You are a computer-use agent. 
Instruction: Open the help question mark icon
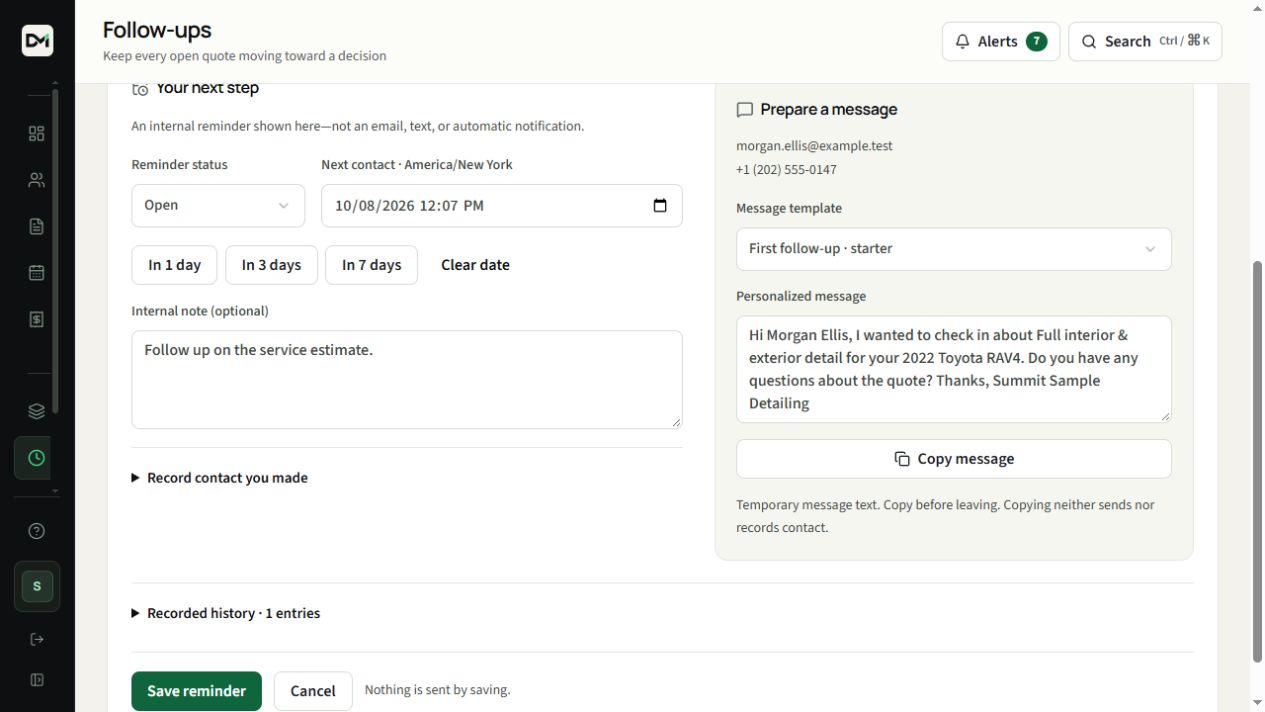pyautogui.click(x=37, y=531)
